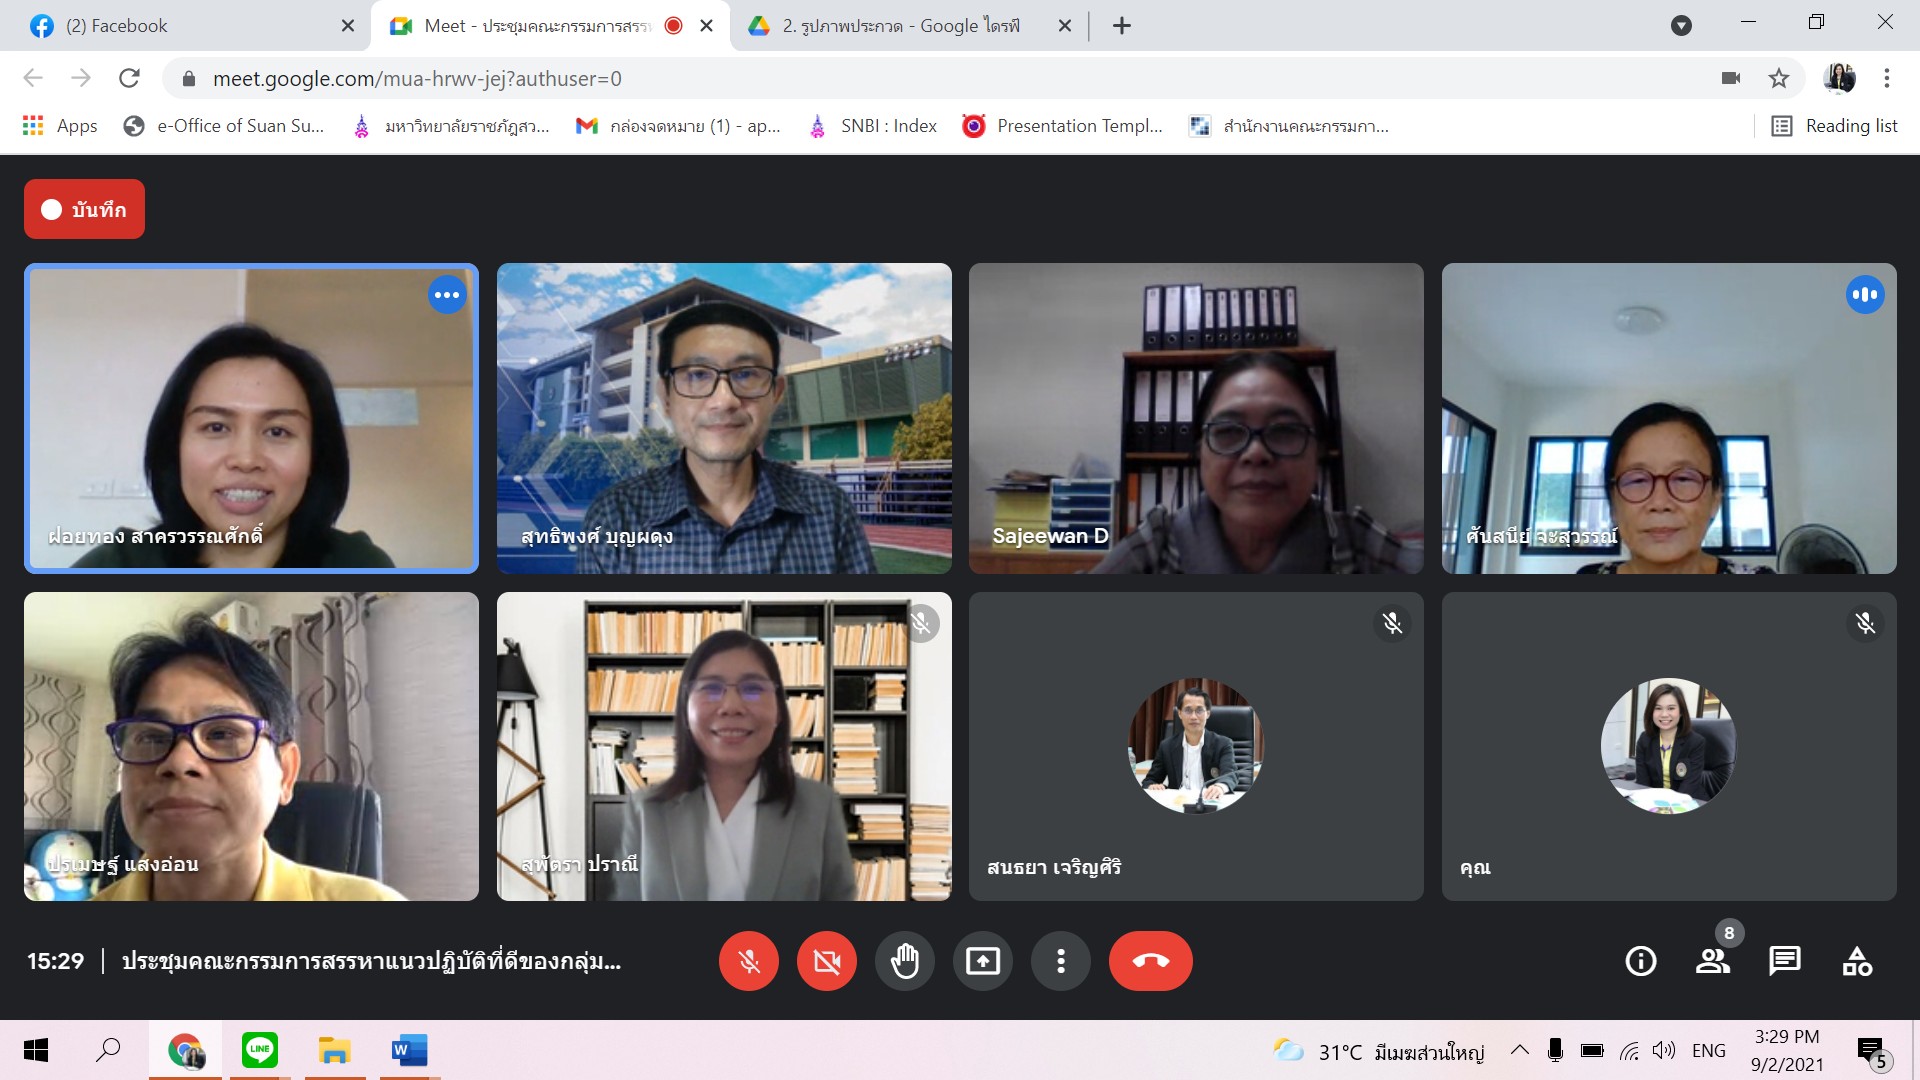Open the meeting details info icon
The height and width of the screenshot is (1080, 1920).
pos(1640,961)
